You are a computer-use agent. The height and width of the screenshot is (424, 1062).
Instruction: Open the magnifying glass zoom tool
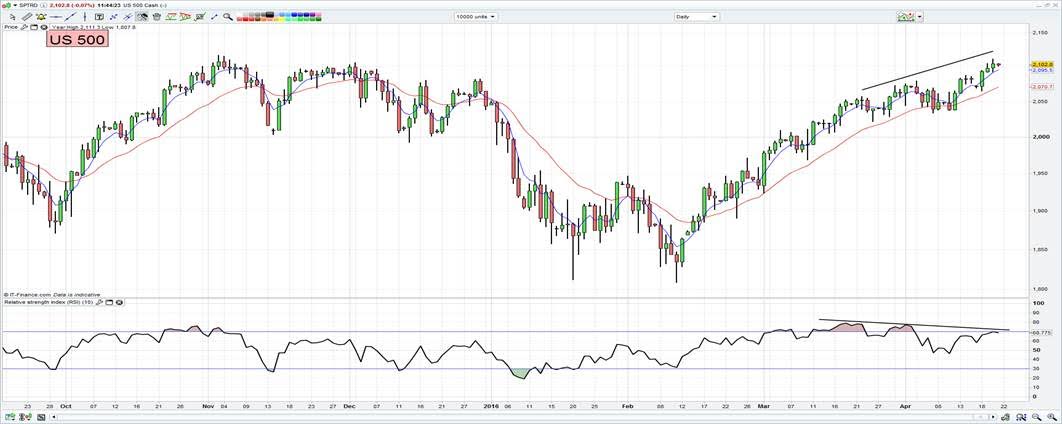click(x=228, y=17)
